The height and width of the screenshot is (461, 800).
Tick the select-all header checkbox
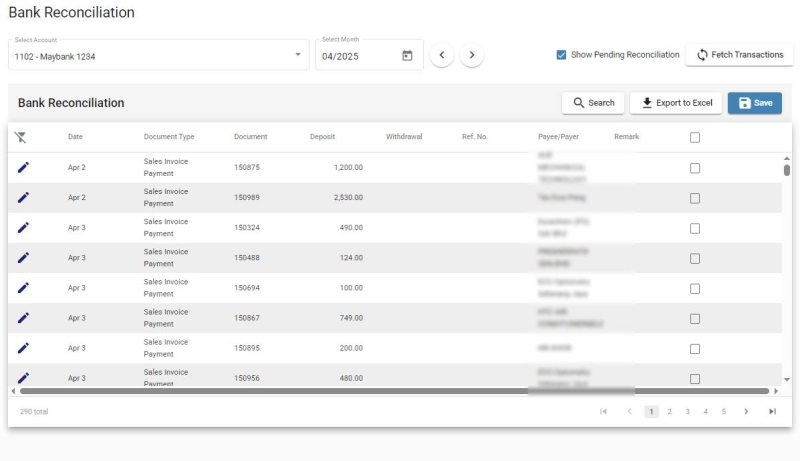pyautogui.click(x=695, y=137)
